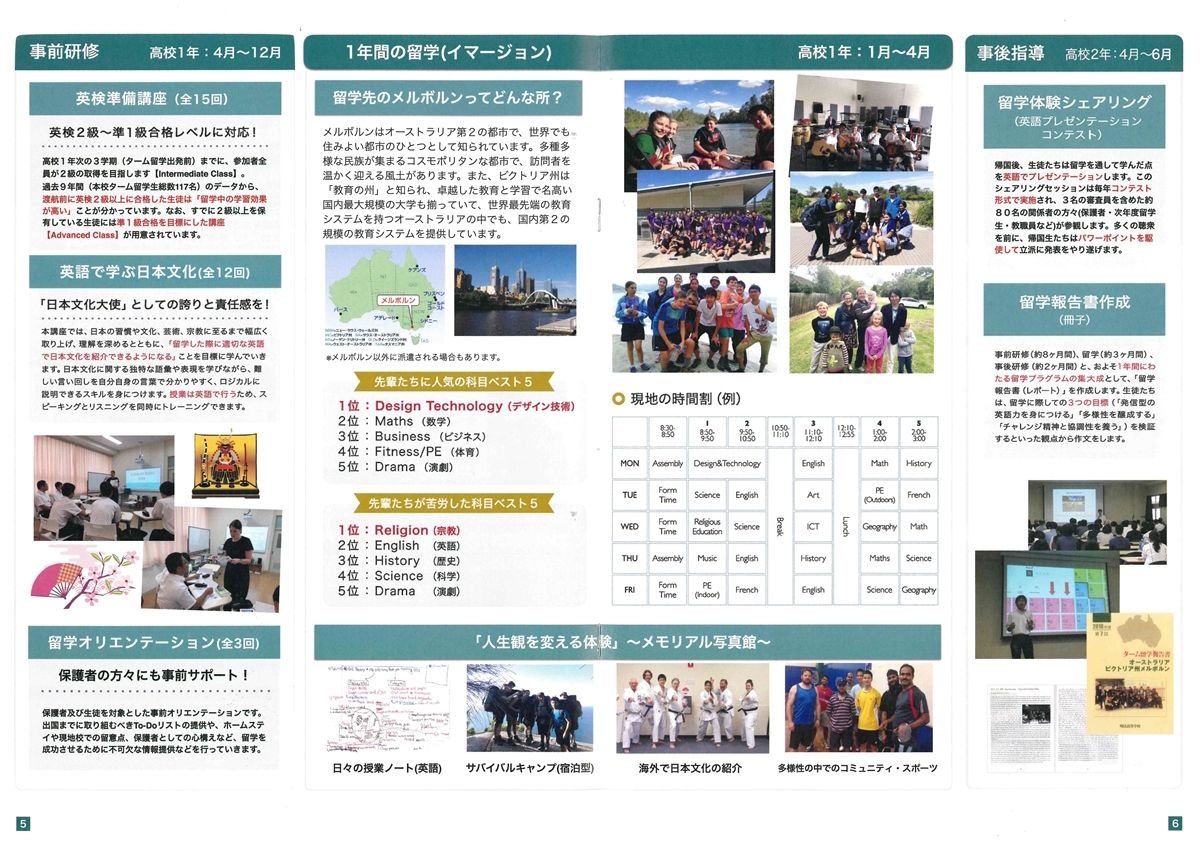This screenshot has height=849, width=1200.
Task: Click the ICT timetable cell
Action: coord(813,527)
